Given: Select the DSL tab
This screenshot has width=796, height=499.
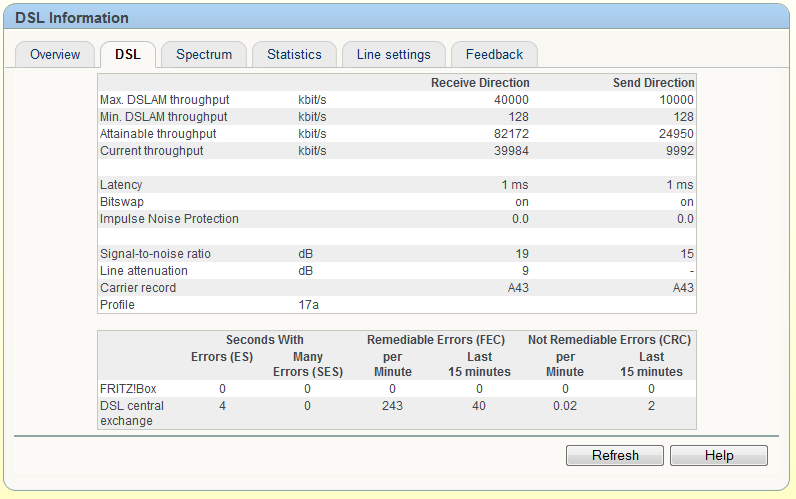Looking at the screenshot, I should click(128, 54).
